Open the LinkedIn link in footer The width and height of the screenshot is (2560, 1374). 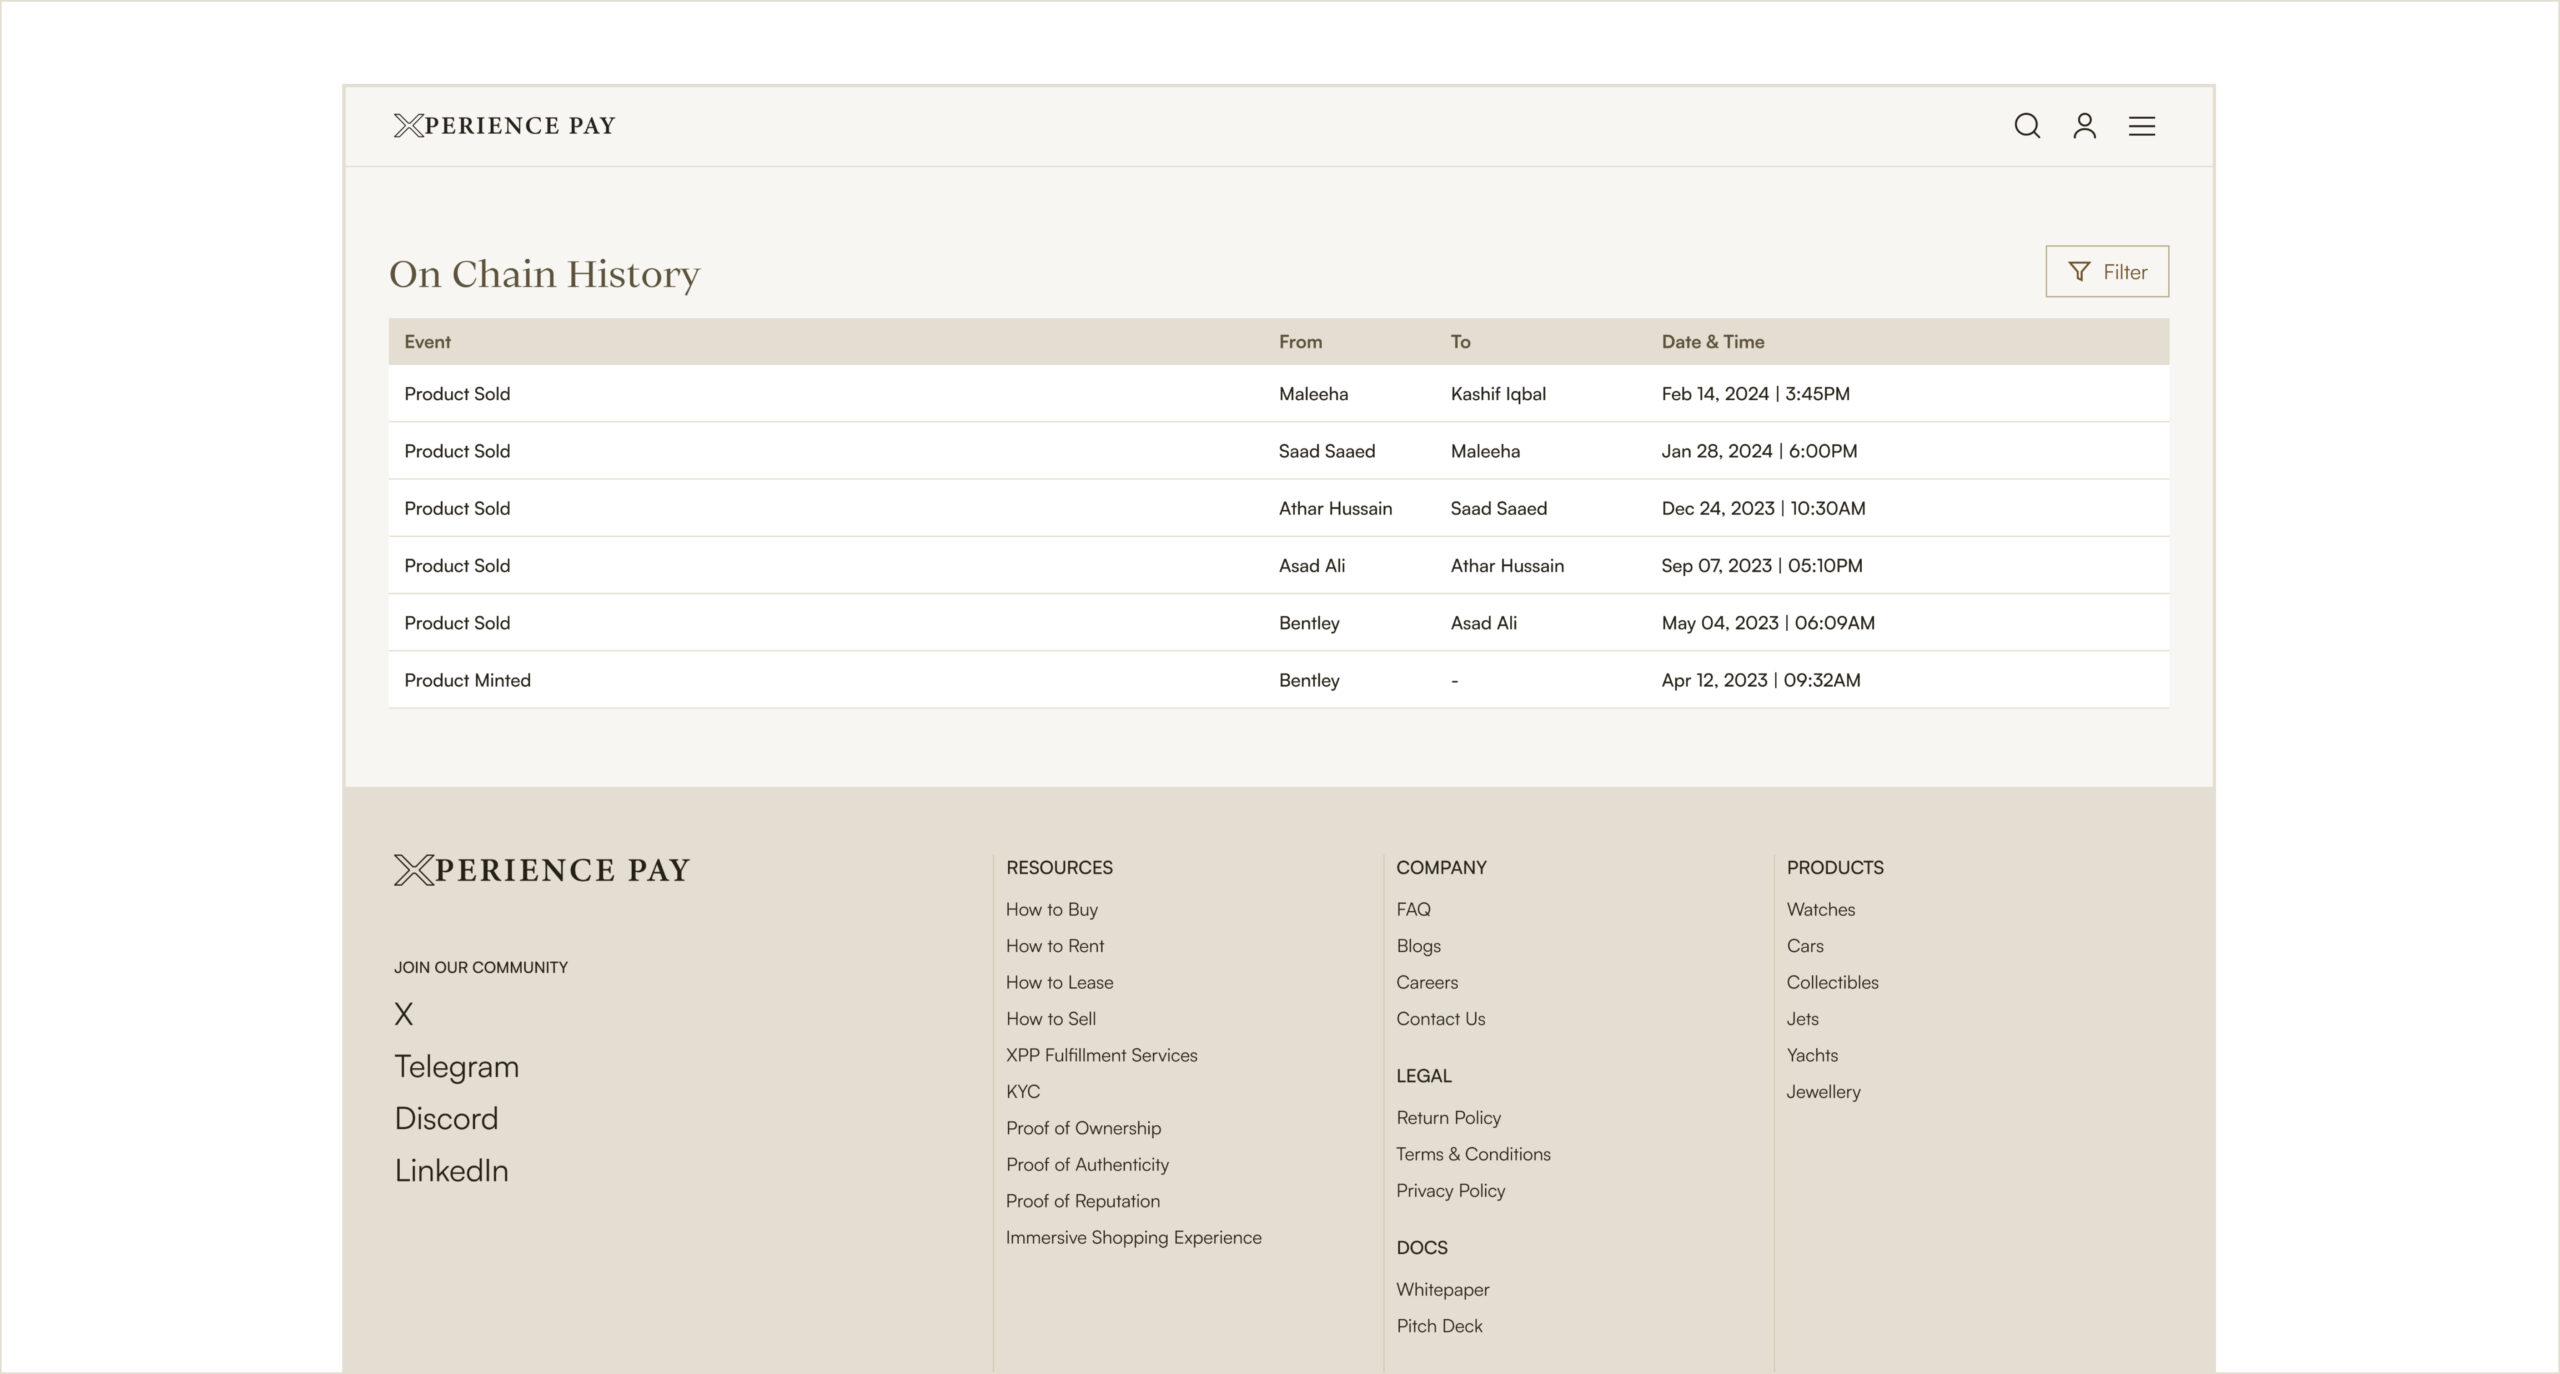pyautogui.click(x=451, y=1171)
